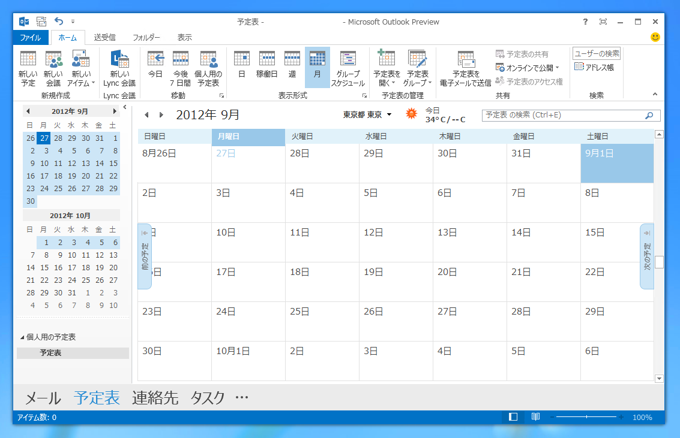The height and width of the screenshot is (438, 680).
Task: Click the Help question mark icon
Action: pos(585,22)
